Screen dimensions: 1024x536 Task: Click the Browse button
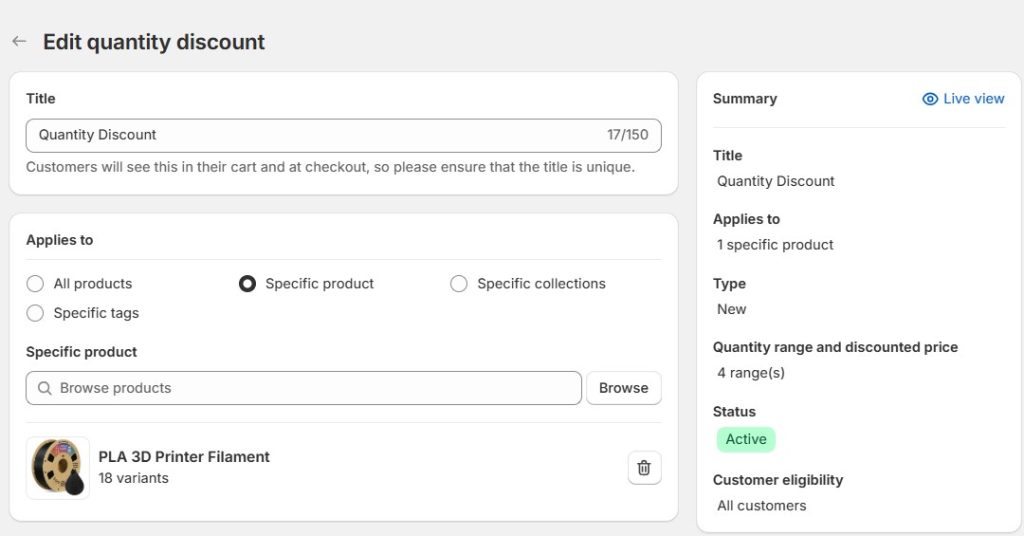point(623,388)
